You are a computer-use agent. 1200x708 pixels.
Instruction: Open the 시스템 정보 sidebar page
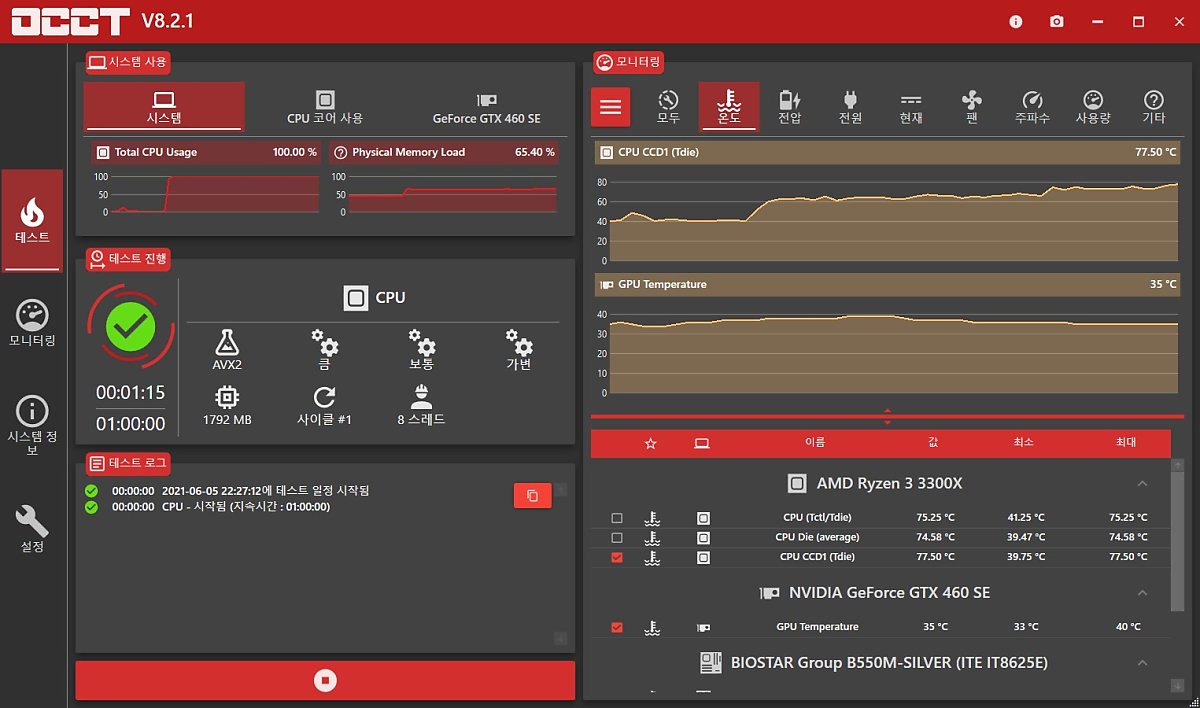(32, 426)
